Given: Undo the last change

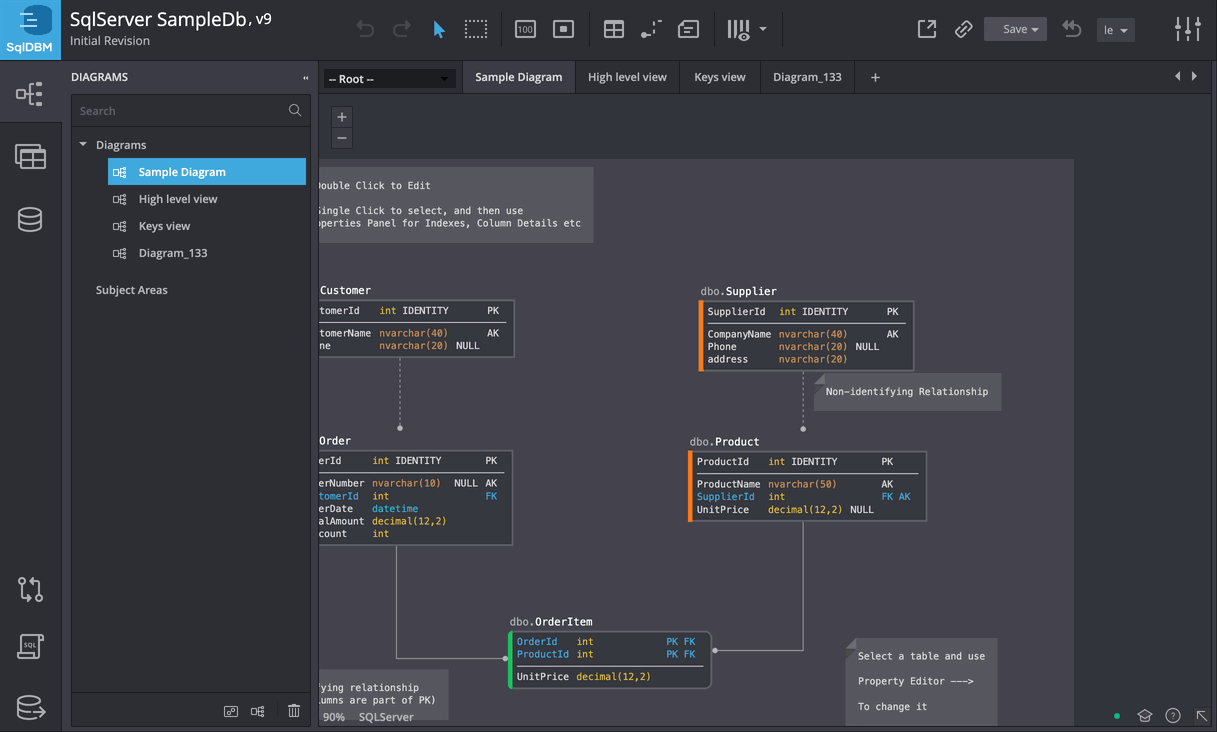Looking at the screenshot, I should [x=365, y=30].
